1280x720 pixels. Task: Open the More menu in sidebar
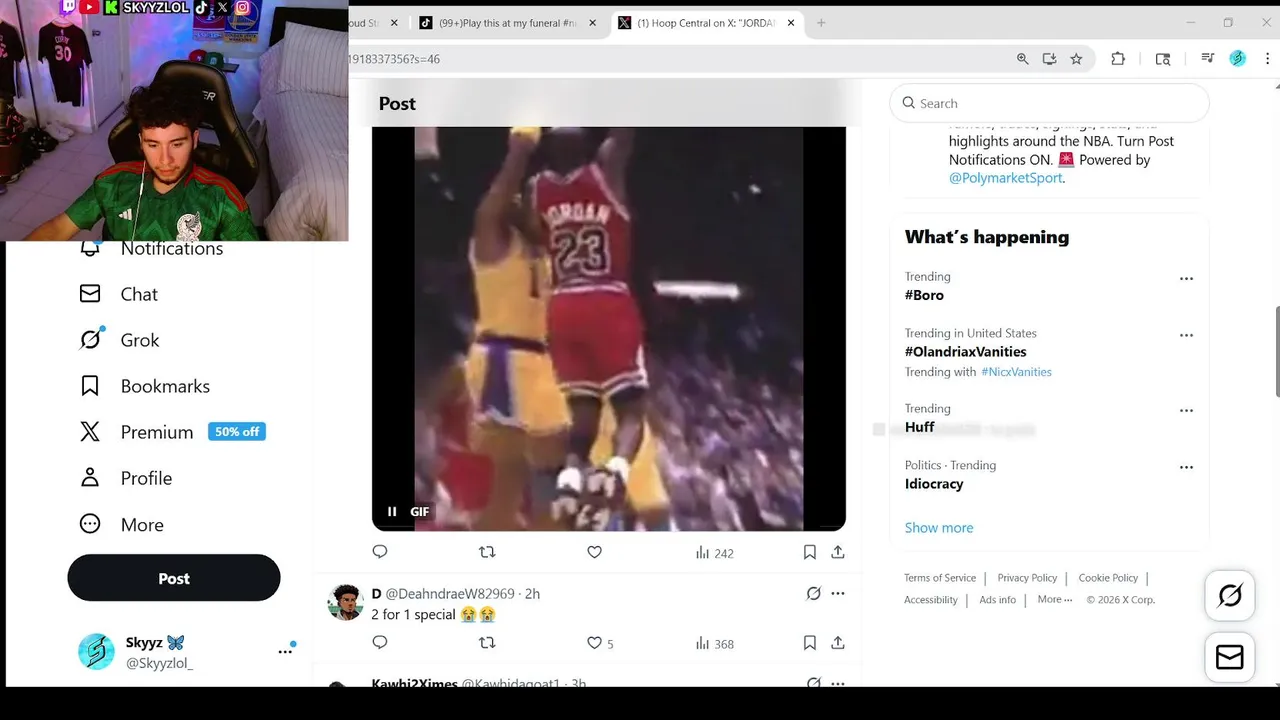click(x=121, y=524)
